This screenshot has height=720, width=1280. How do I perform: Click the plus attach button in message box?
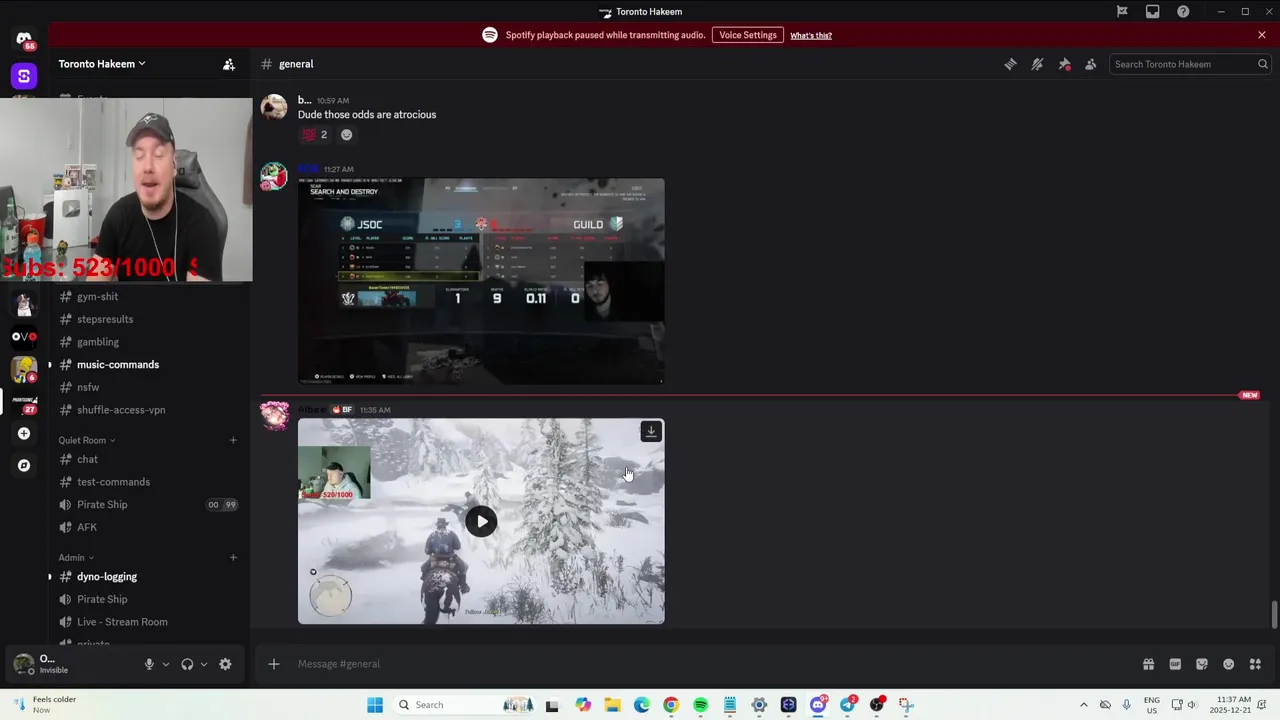pyautogui.click(x=273, y=664)
